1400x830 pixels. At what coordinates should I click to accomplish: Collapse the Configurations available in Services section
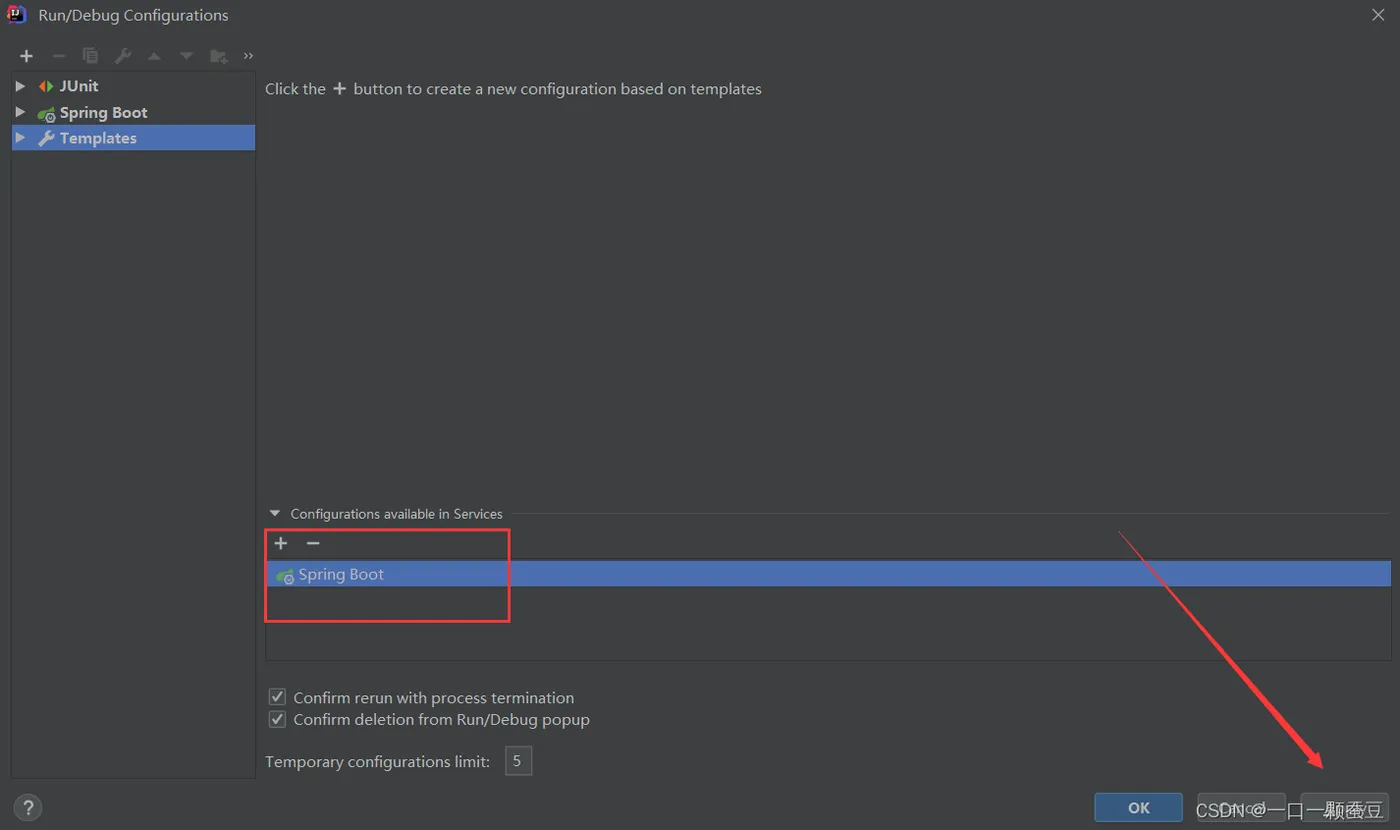[x=275, y=513]
